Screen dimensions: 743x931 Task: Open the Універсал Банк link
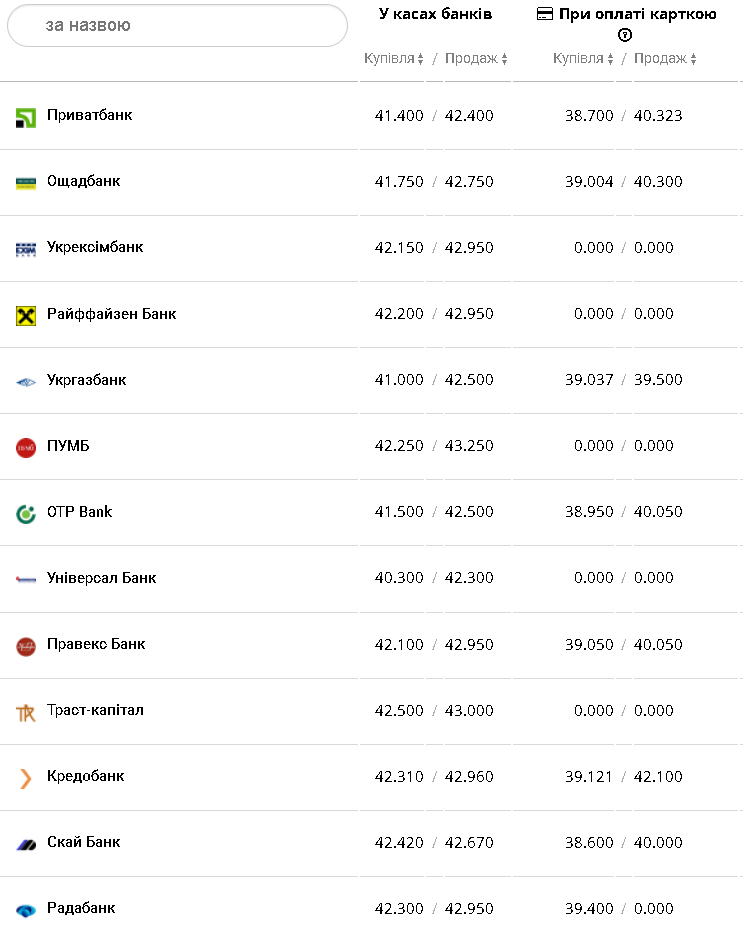click(x=101, y=578)
